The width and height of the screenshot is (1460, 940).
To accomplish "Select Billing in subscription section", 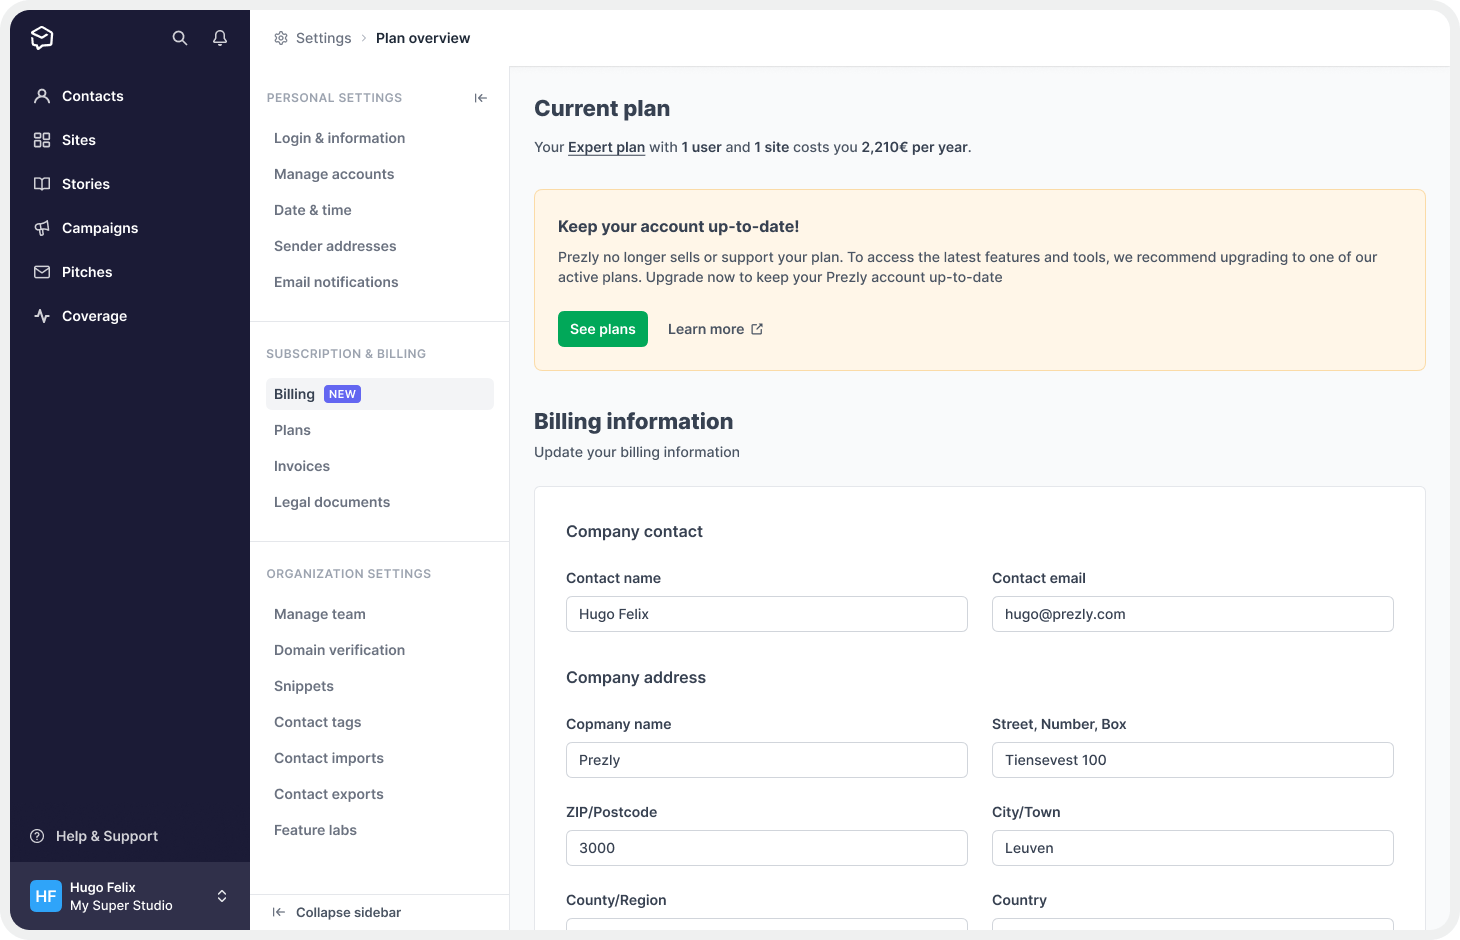I will [x=380, y=394].
